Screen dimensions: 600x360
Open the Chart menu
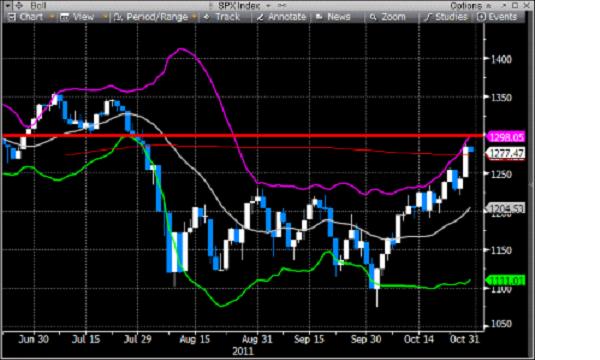pyautogui.click(x=31, y=17)
